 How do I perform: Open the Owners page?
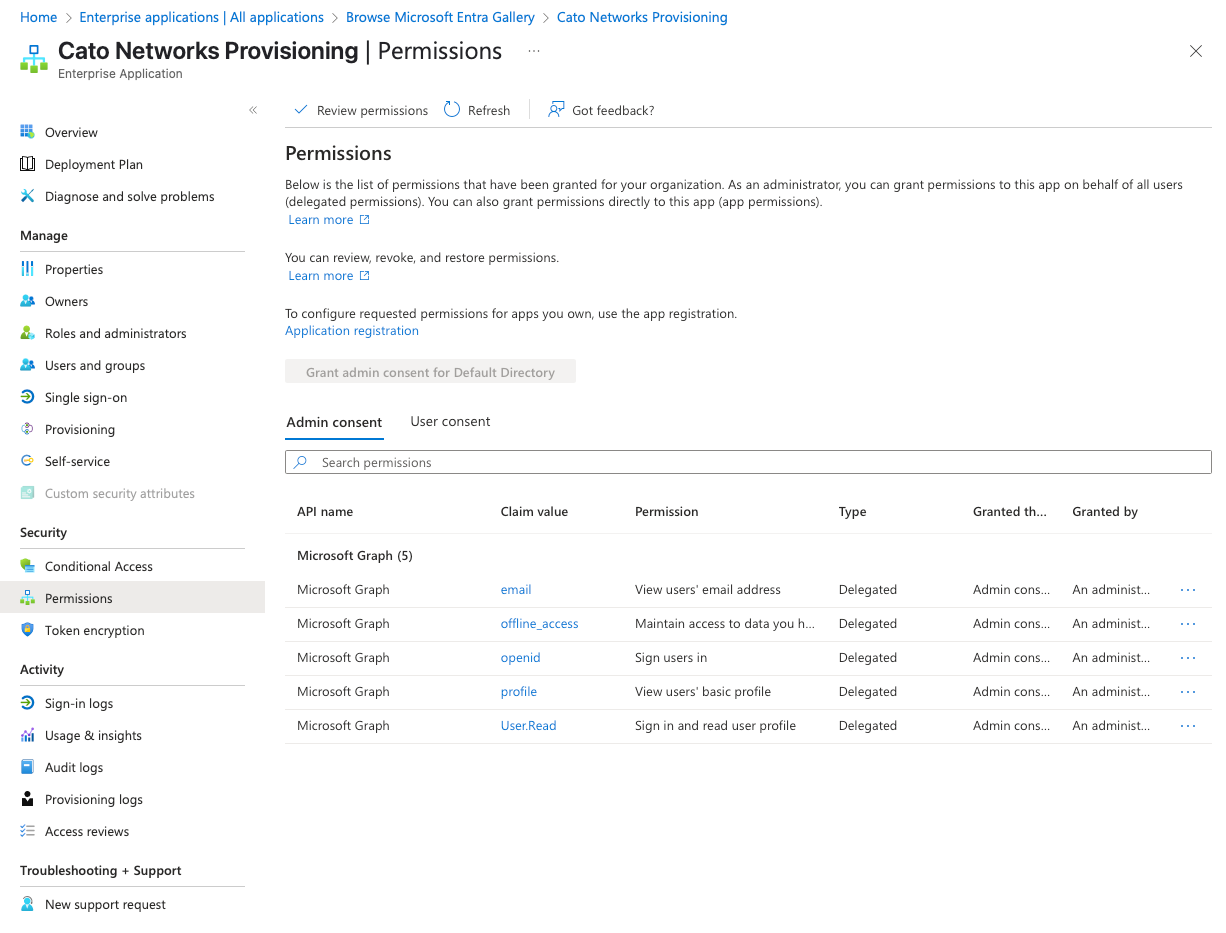coord(66,301)
